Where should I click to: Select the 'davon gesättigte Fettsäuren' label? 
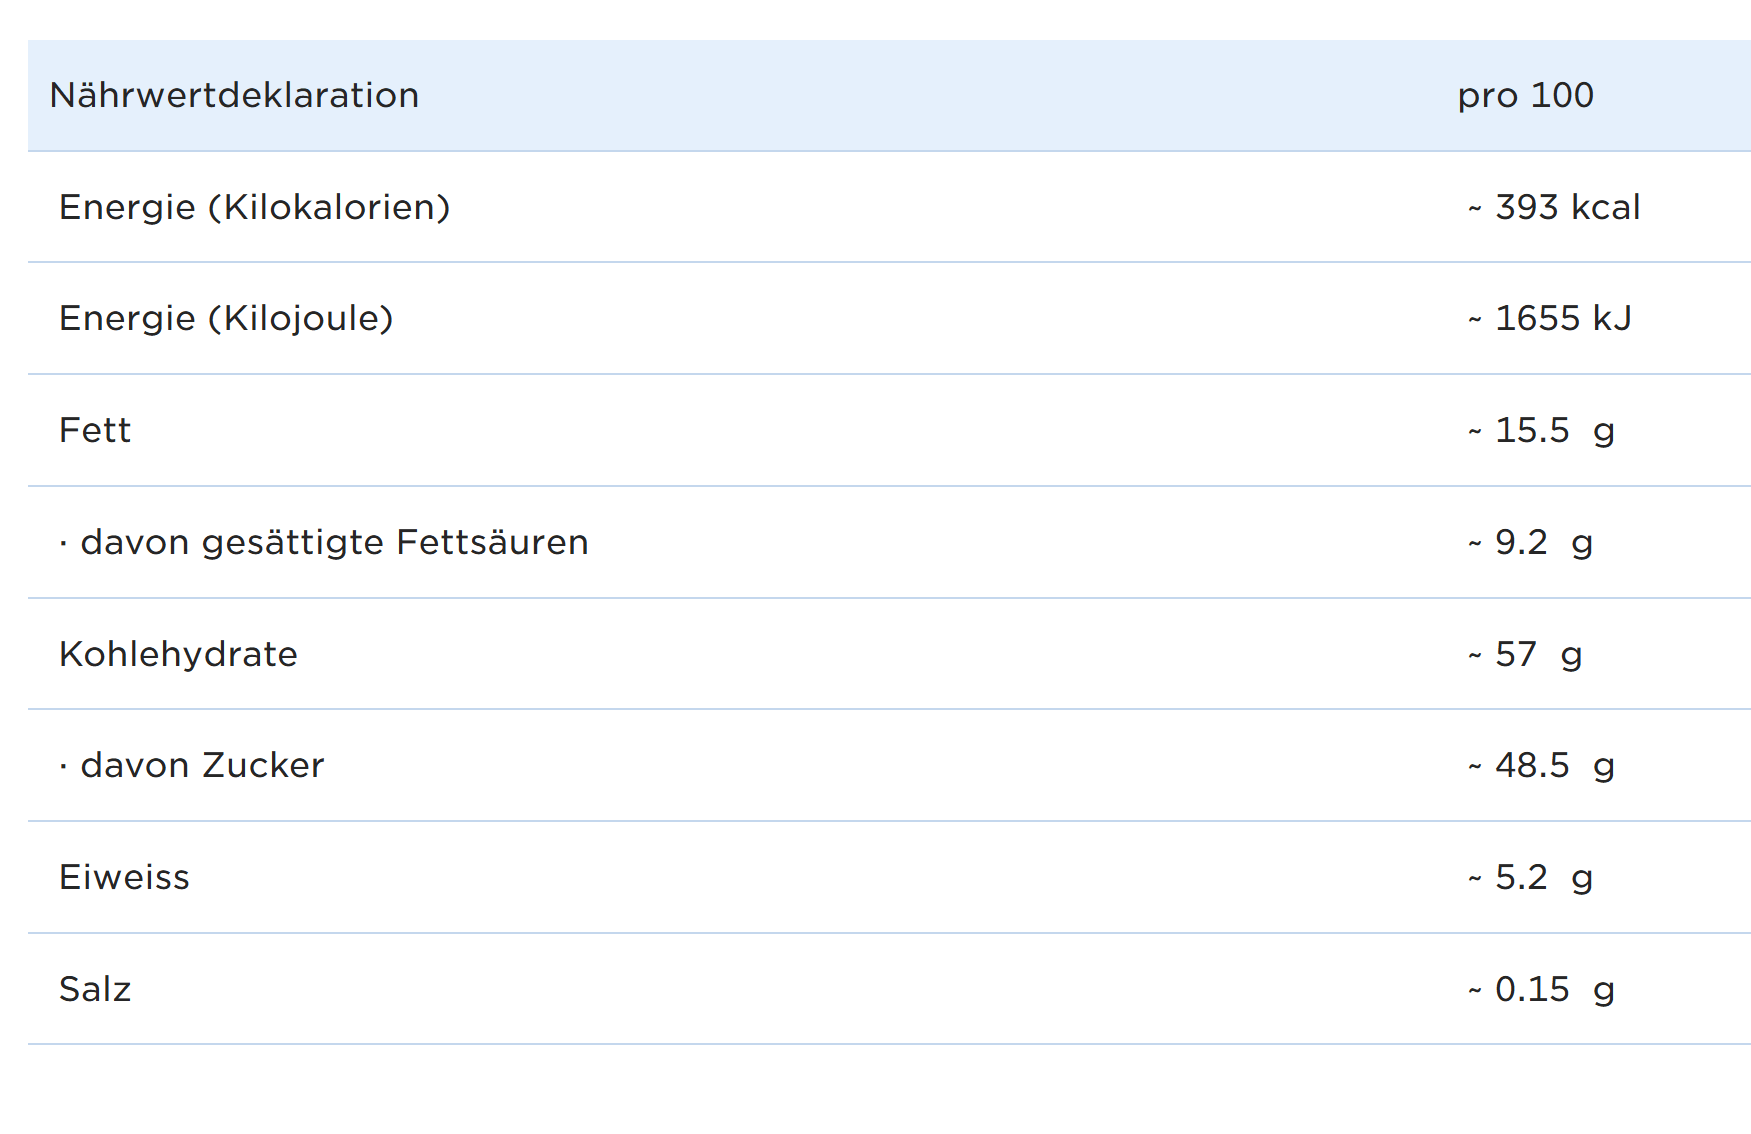coord(334,543)
